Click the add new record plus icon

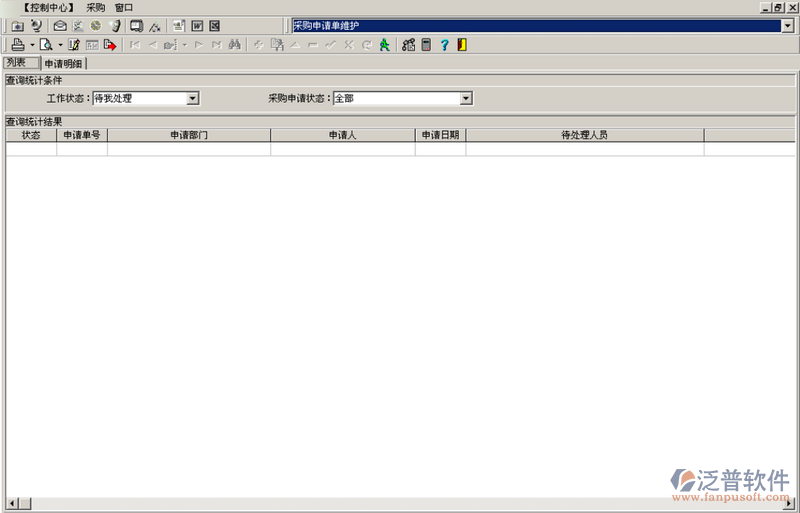[259, 45]
